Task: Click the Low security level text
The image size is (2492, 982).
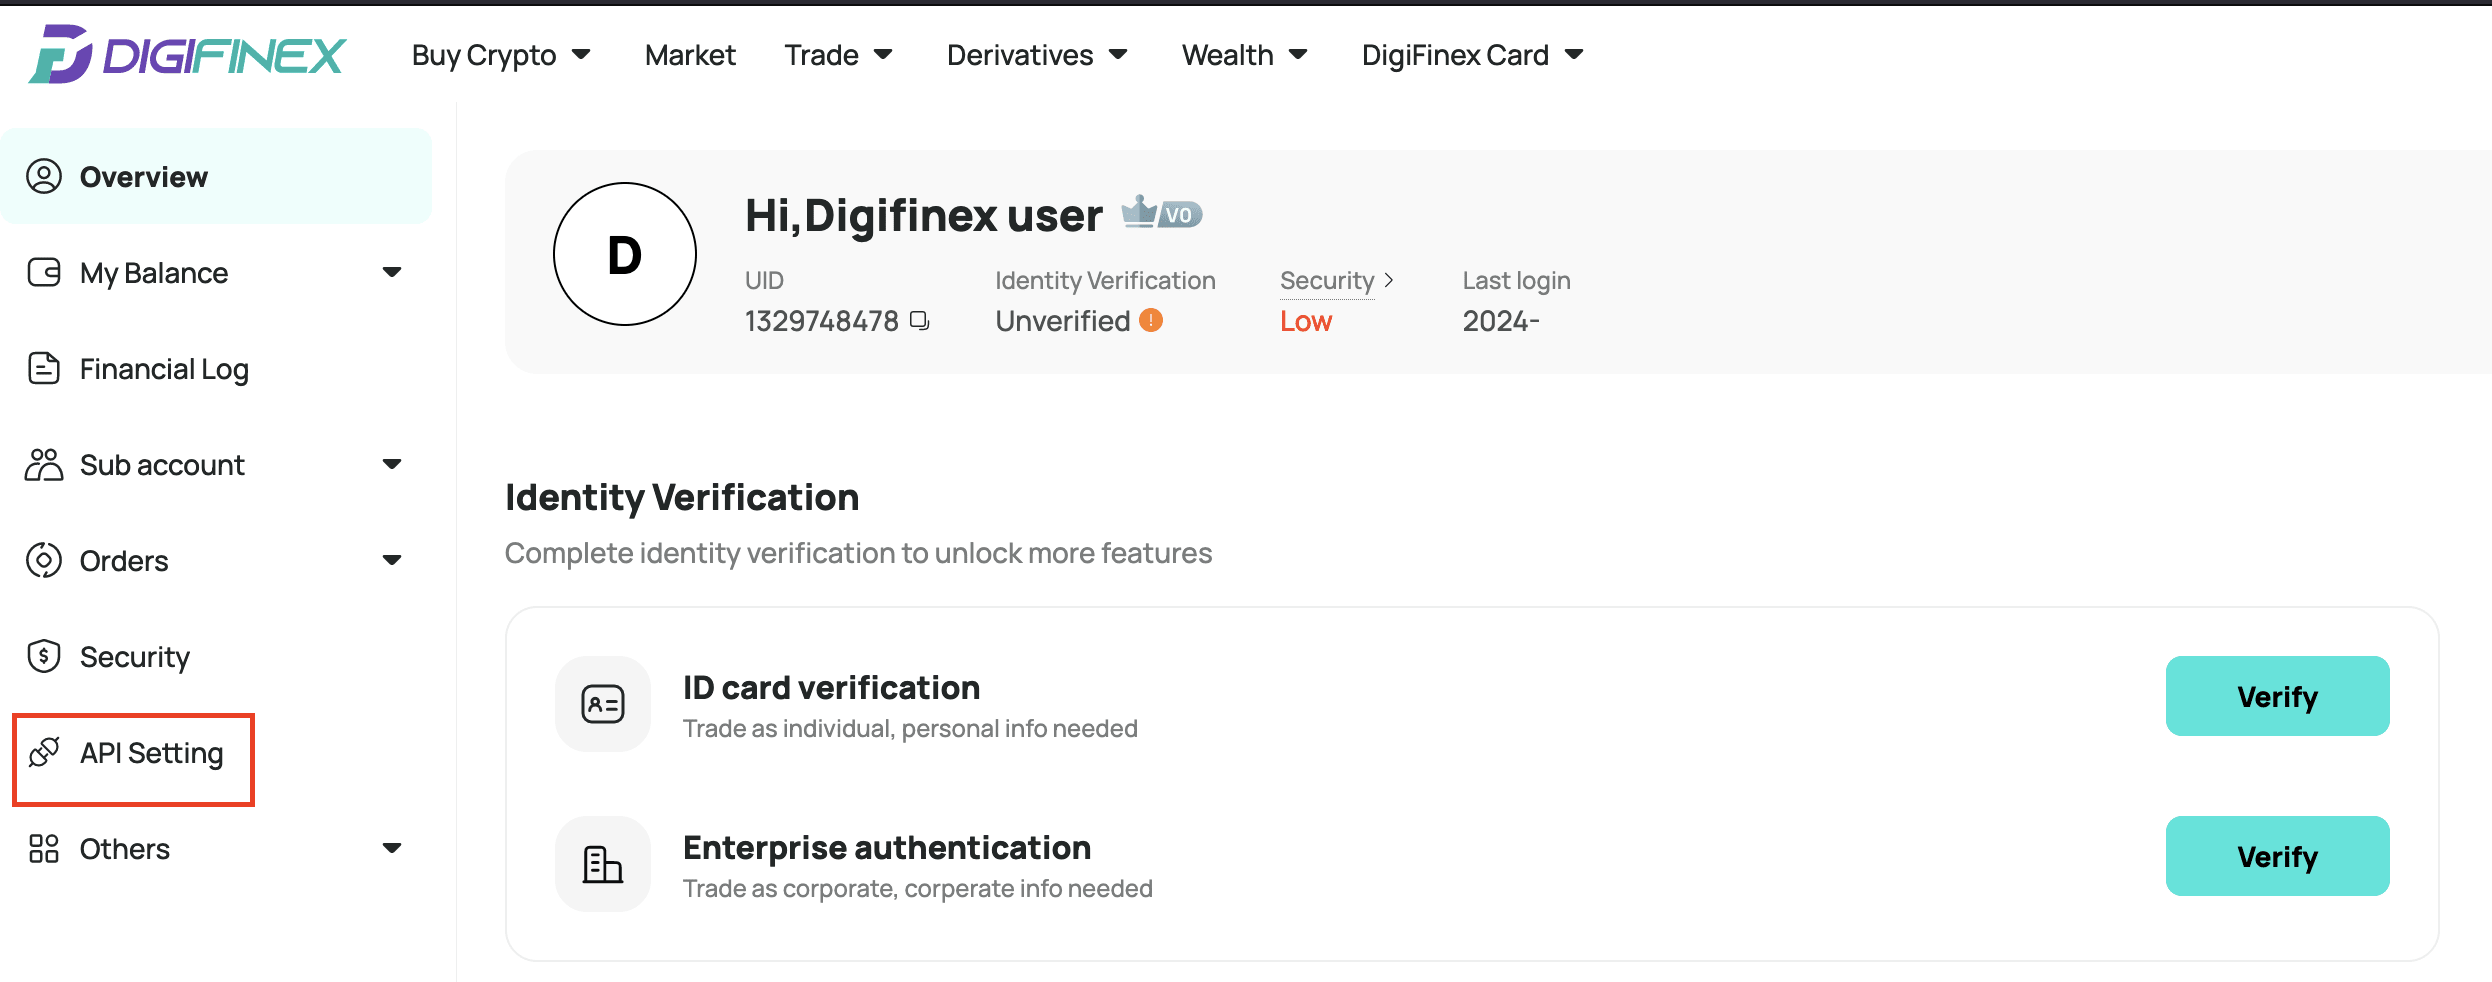Action: point(1306,321)
